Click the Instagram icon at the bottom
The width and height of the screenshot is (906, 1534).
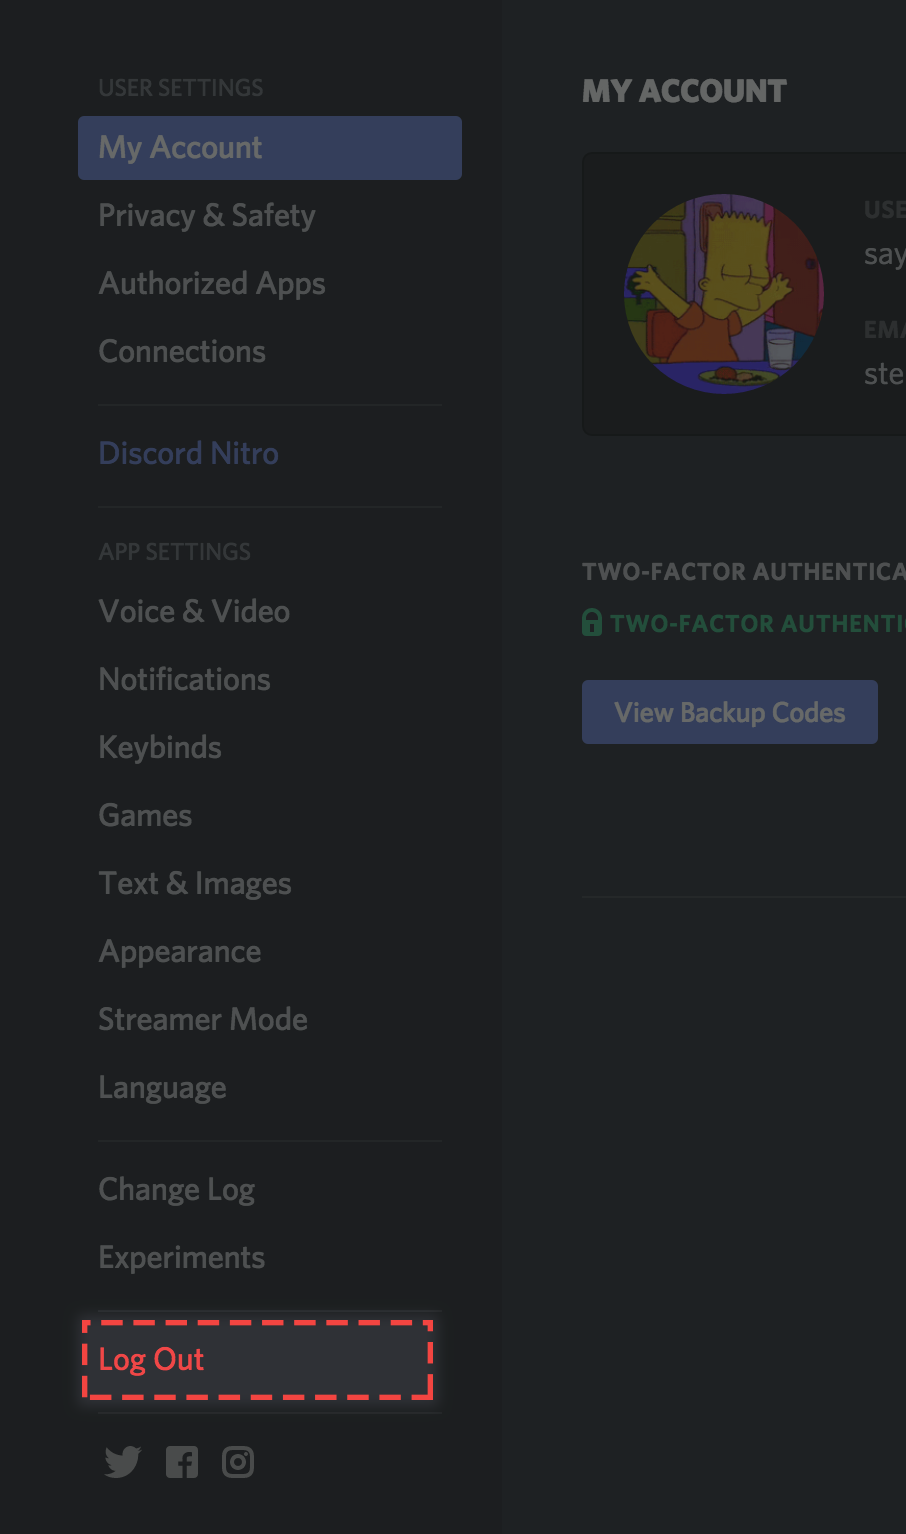point(237,1461)
